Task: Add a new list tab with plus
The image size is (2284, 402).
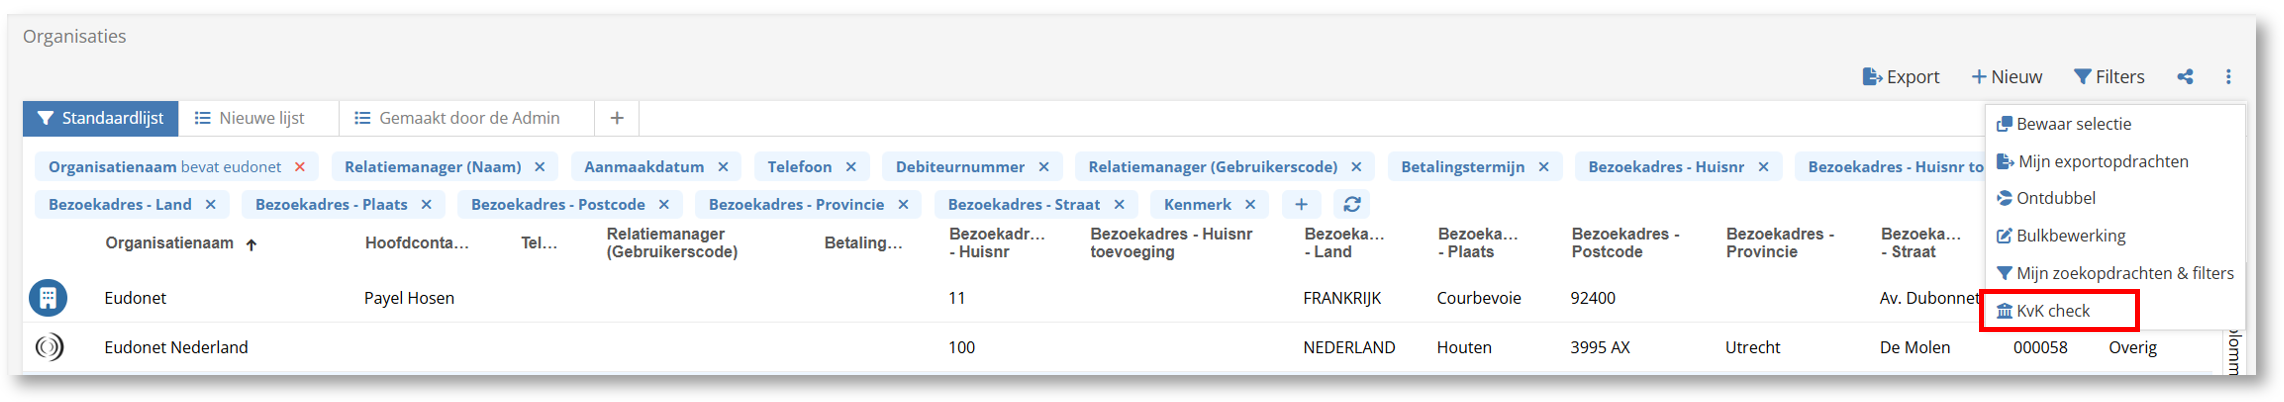Action: pyautogui.click(x=617, y=118)
